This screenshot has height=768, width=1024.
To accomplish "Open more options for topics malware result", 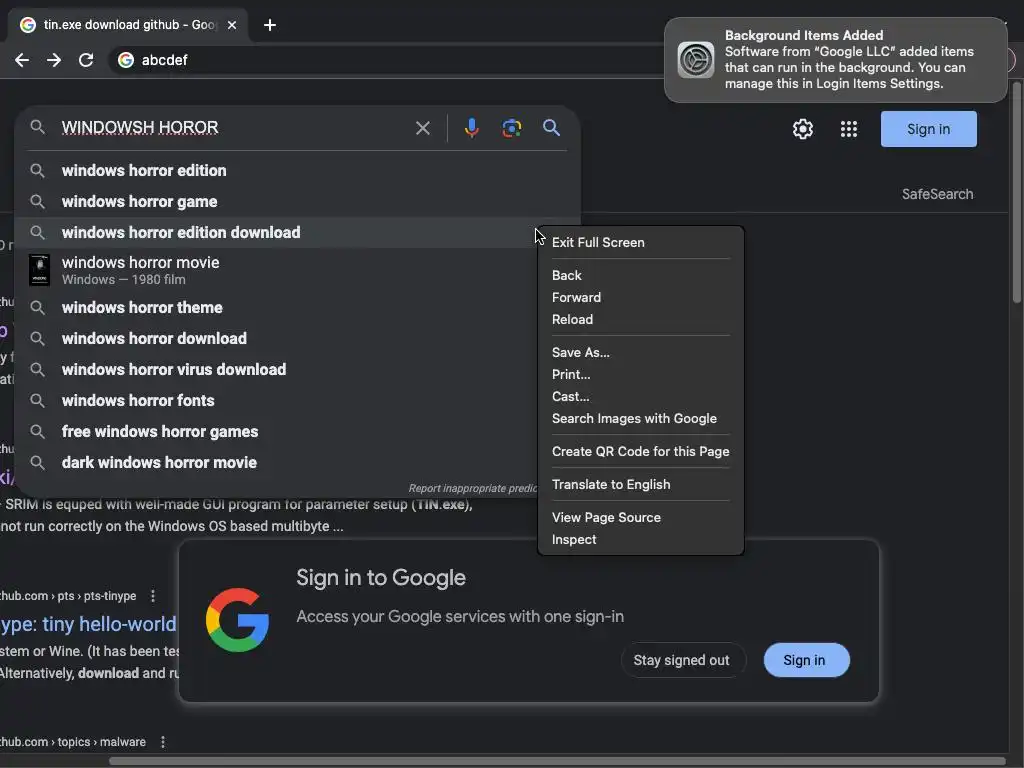I will (x=163, y=742).
